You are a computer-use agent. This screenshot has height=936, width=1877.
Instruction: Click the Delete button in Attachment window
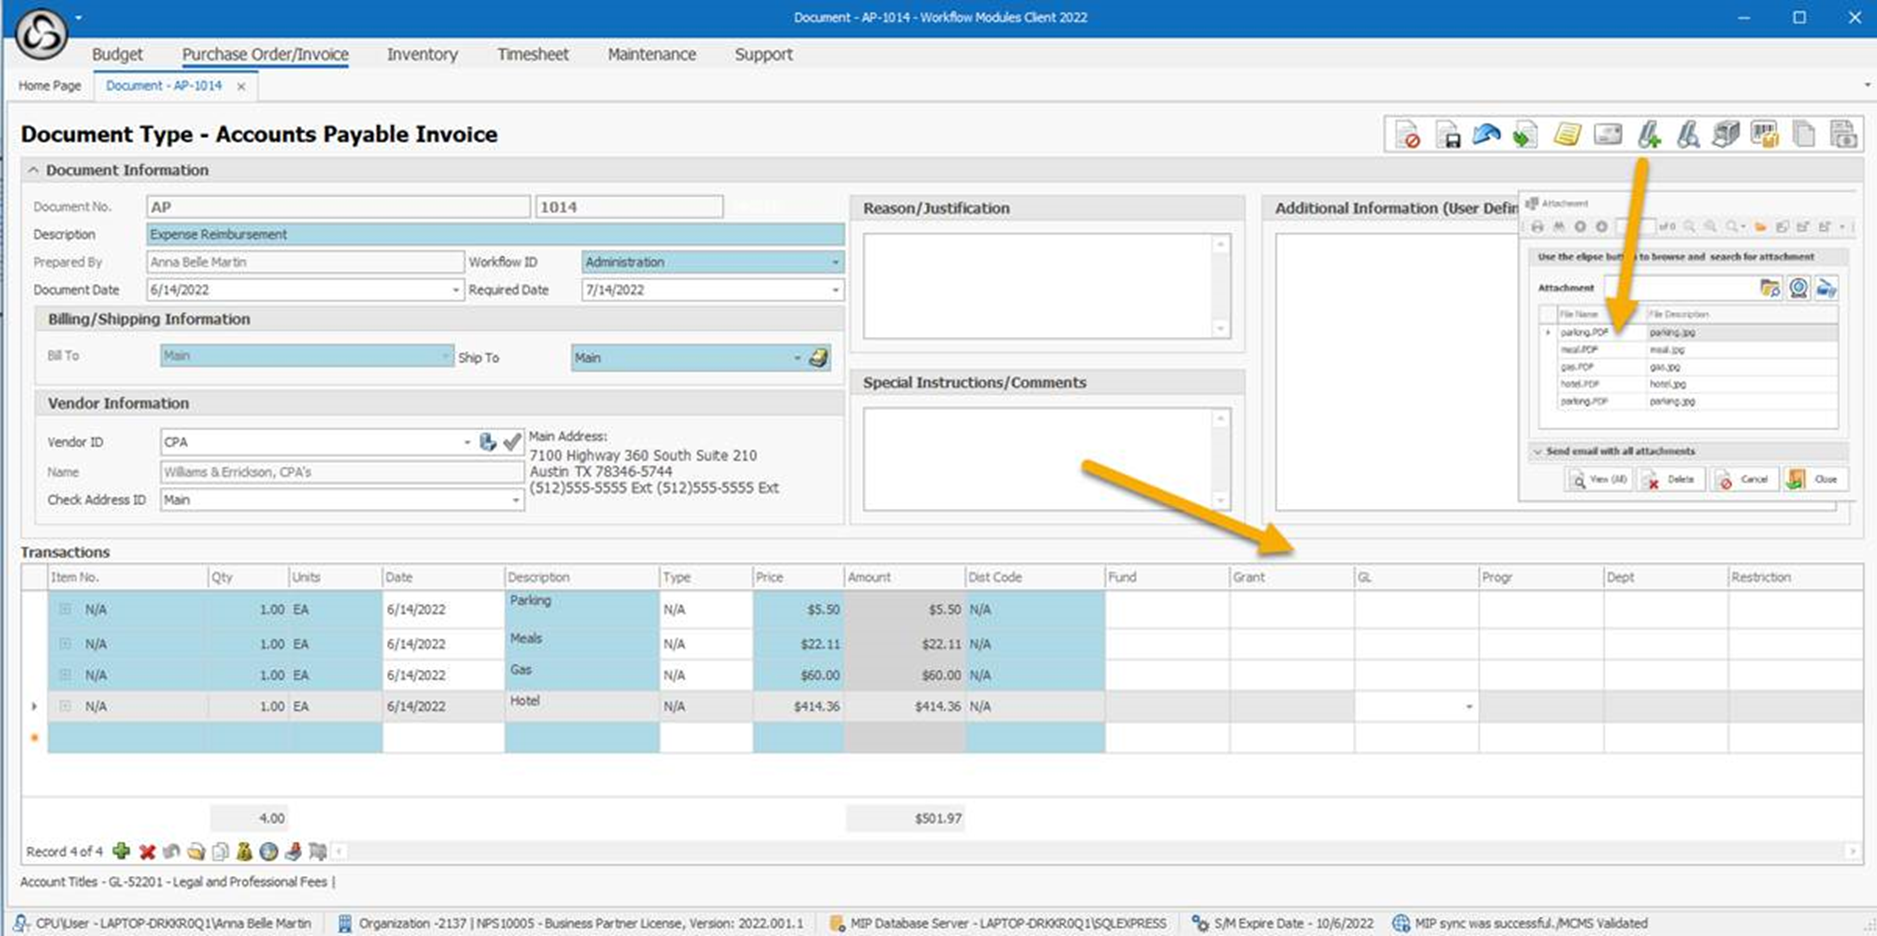click(1671, 480)
